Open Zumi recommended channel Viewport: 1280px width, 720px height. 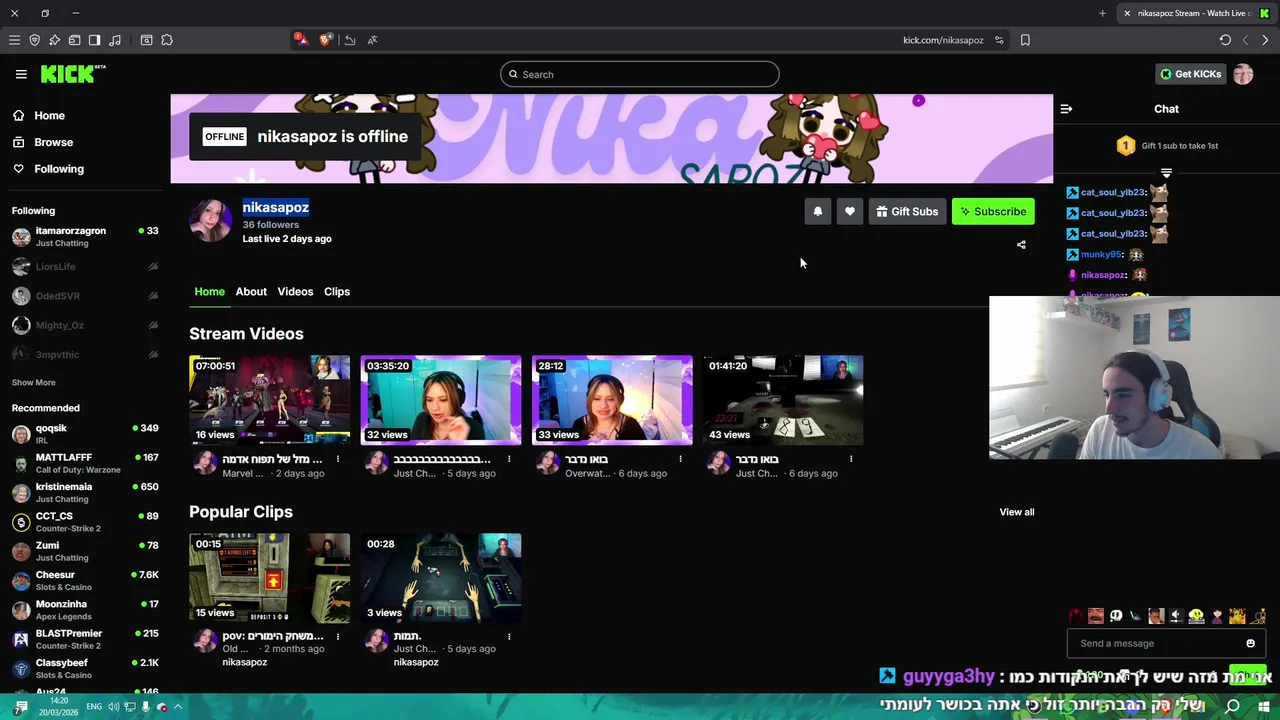pyautogui.click(x=85, y=551)
